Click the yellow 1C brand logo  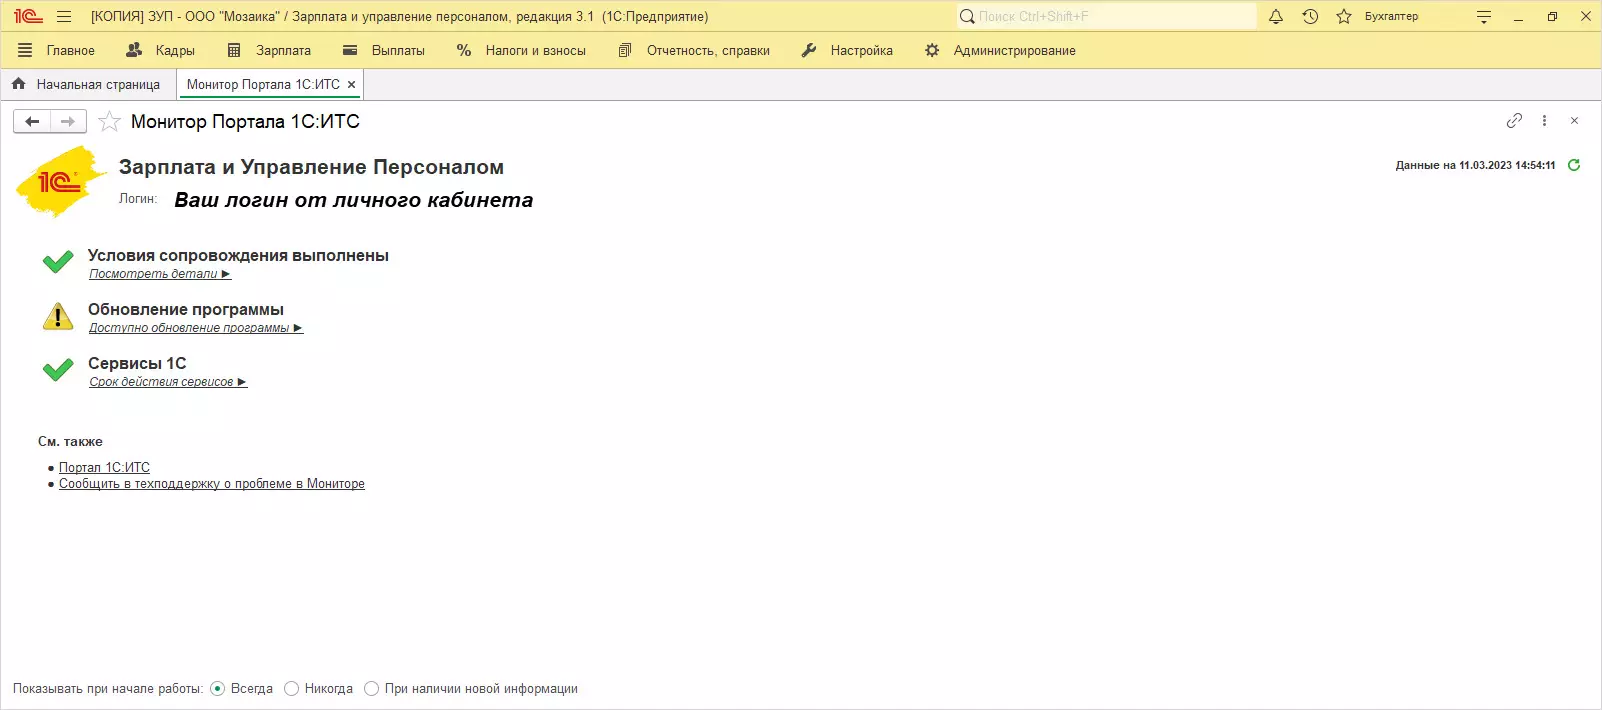60,181
